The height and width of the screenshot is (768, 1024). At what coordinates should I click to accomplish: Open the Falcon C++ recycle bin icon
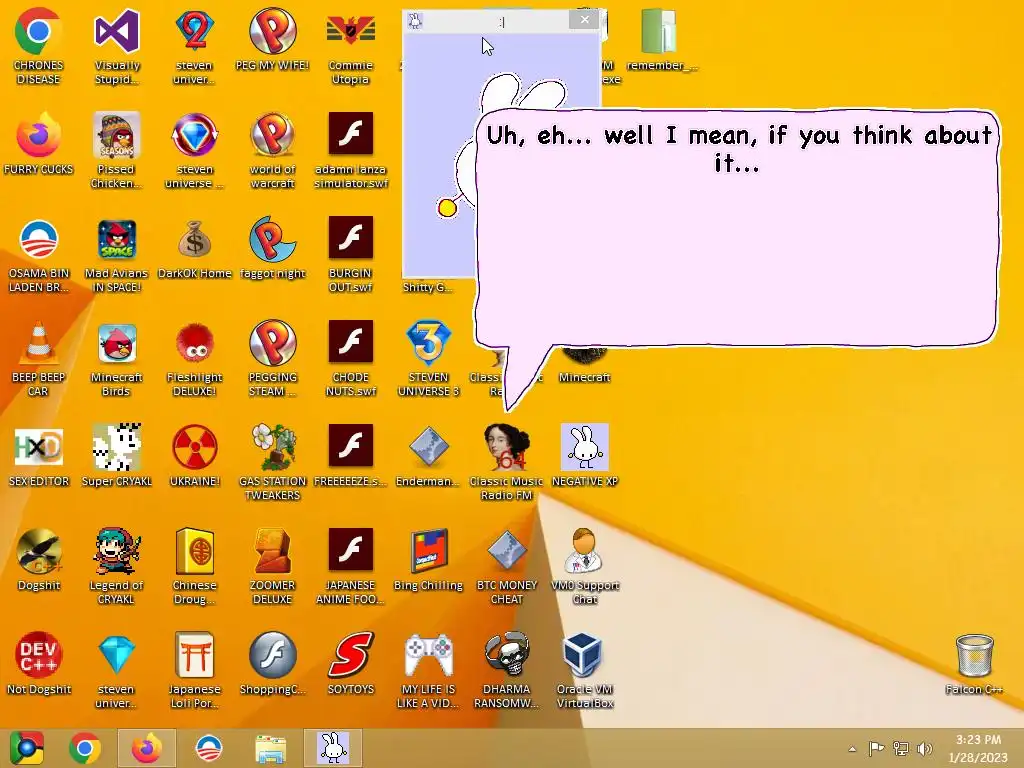pyautogui.click(x=974, y=655)
